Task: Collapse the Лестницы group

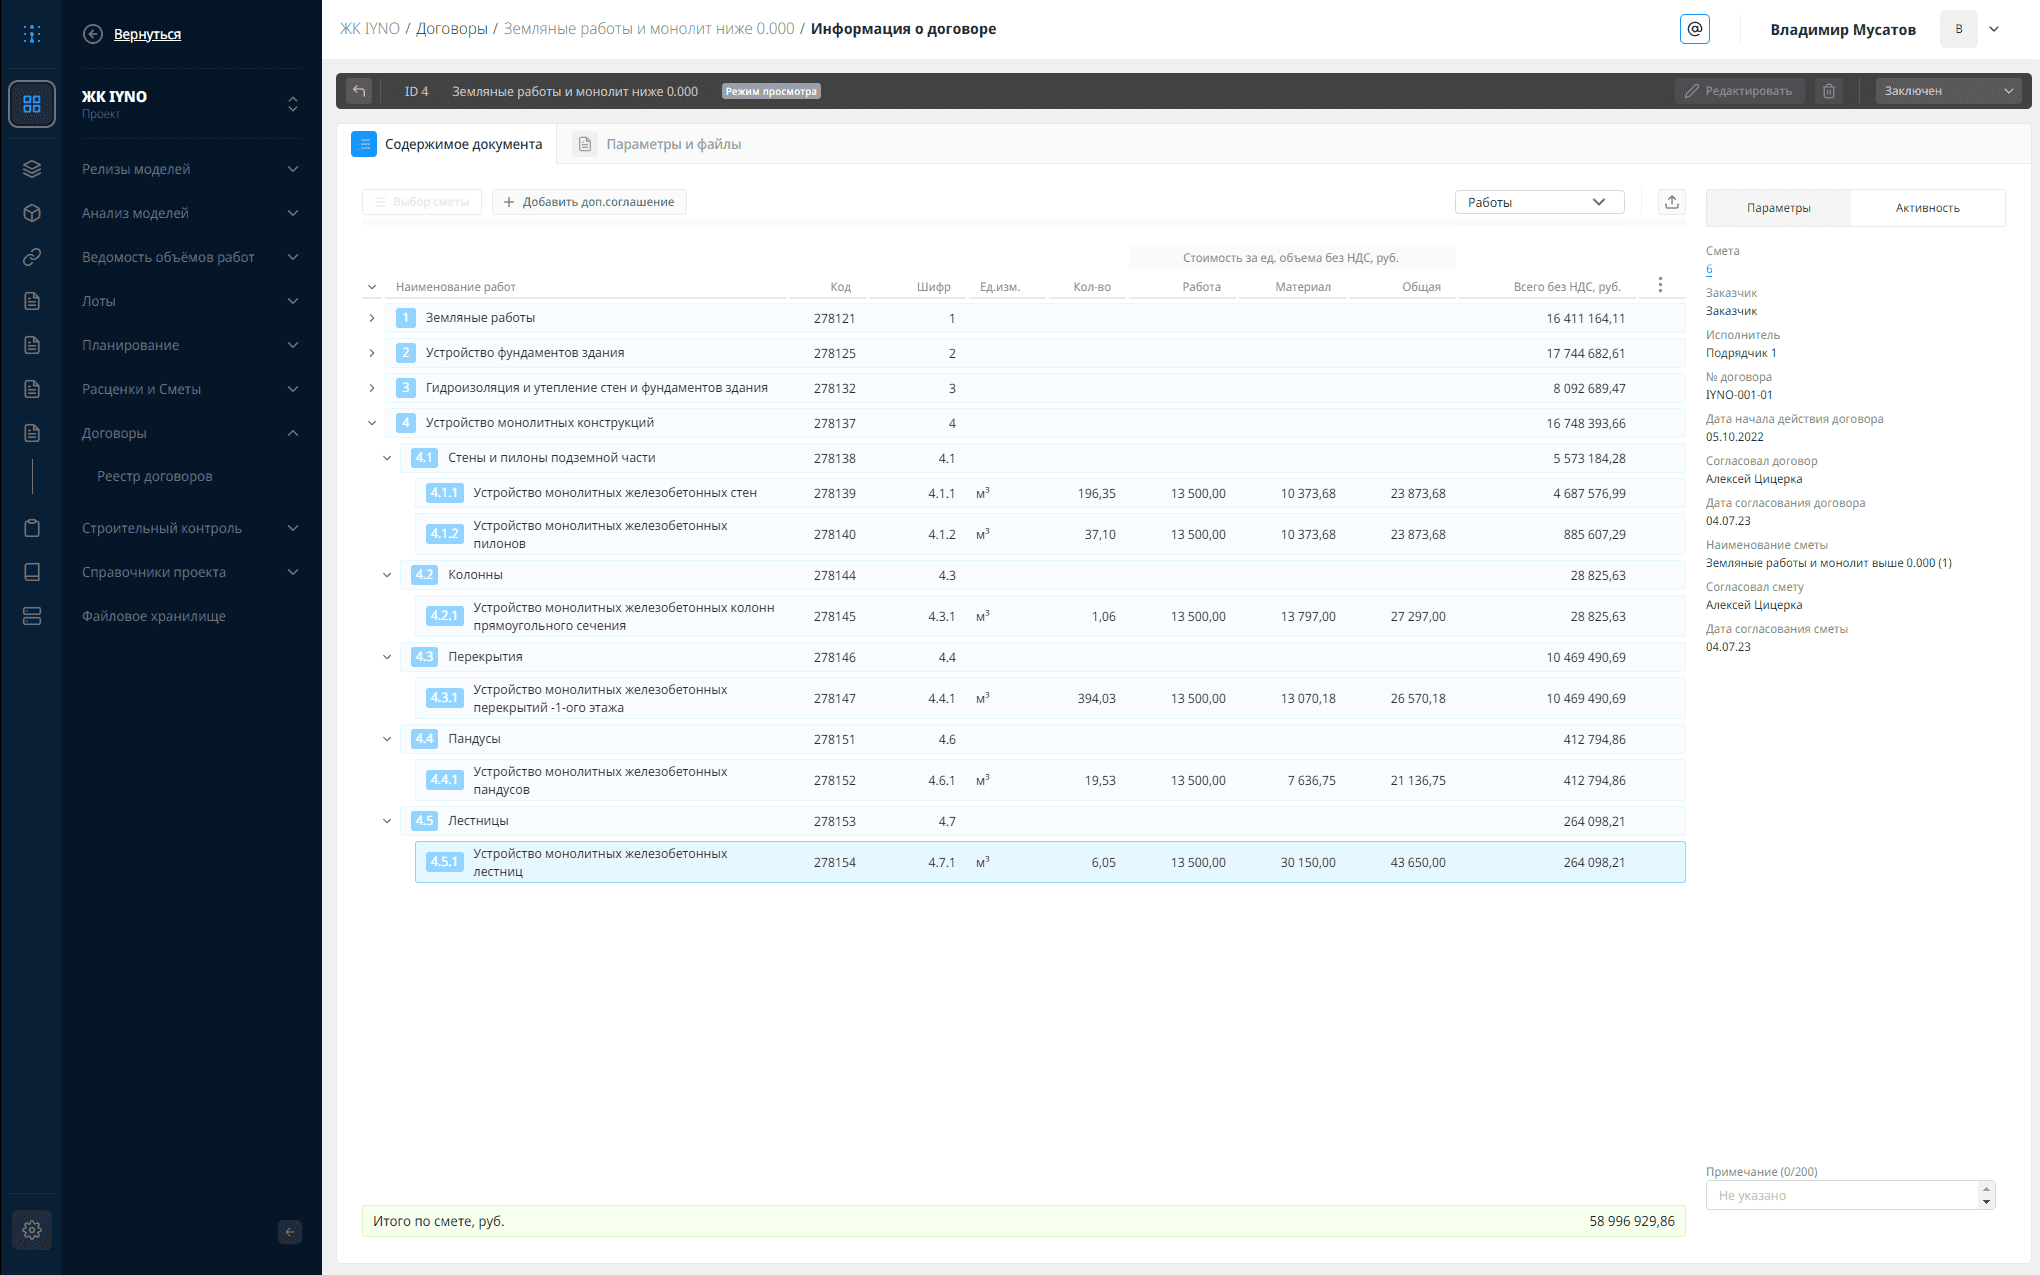Action: tap(387, 821)
